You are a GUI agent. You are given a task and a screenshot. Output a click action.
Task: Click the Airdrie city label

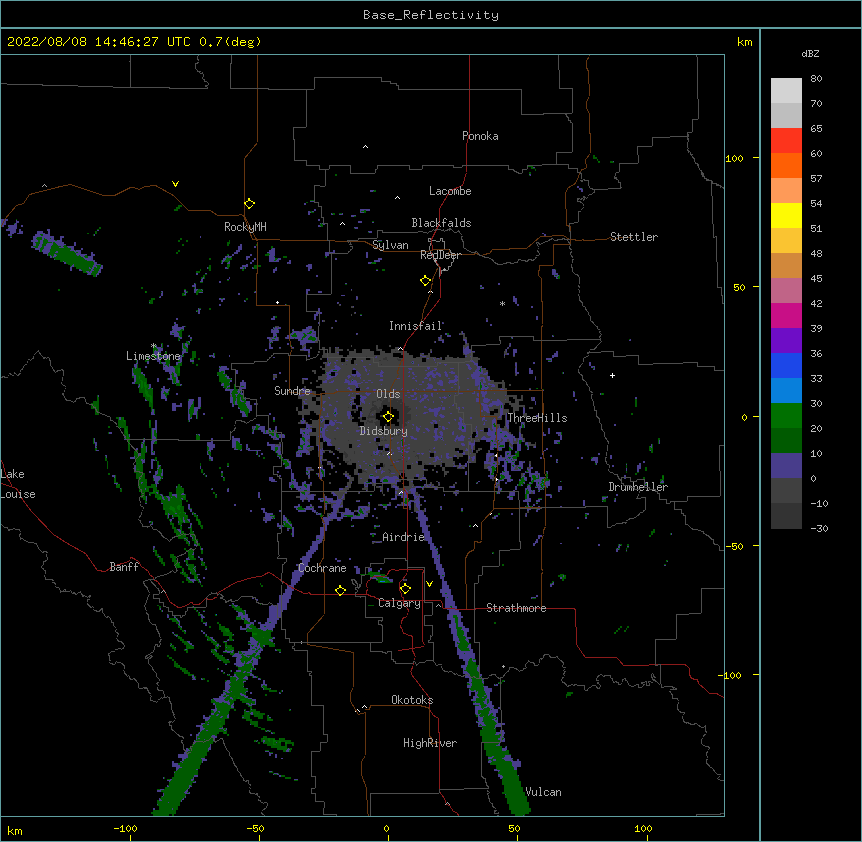point(403,537)
